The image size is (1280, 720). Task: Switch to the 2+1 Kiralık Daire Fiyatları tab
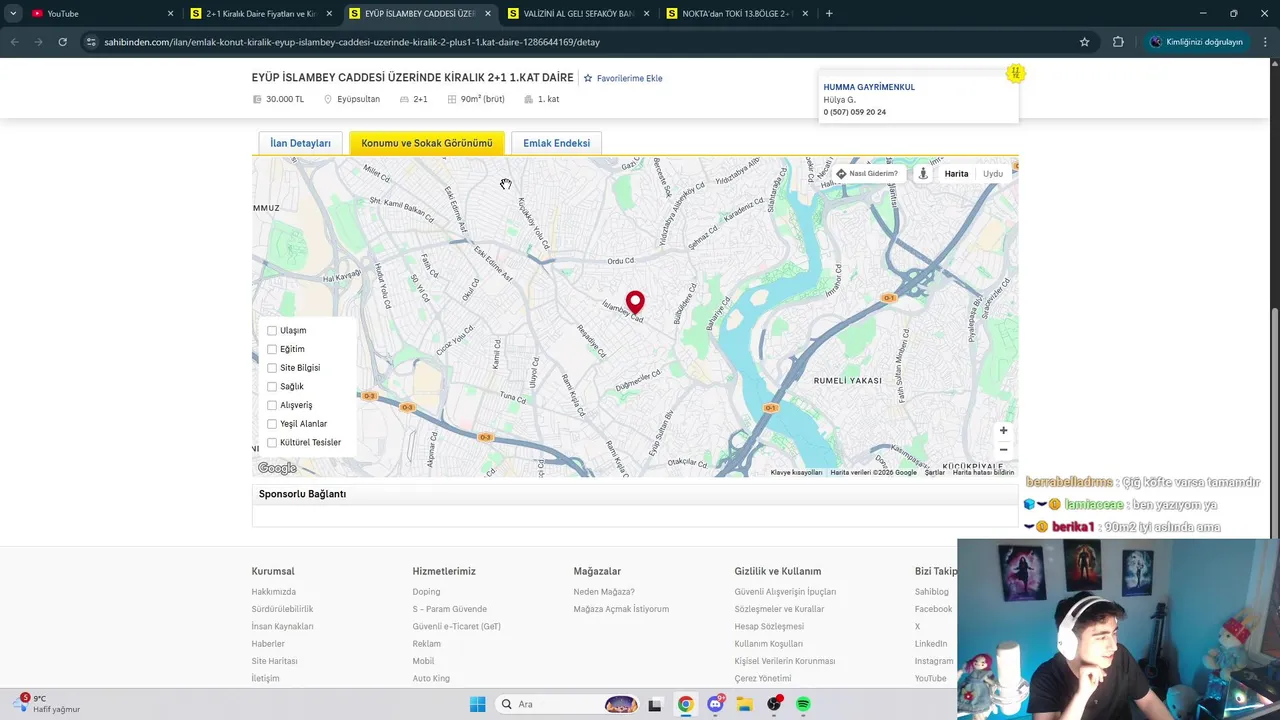(260, 14)
